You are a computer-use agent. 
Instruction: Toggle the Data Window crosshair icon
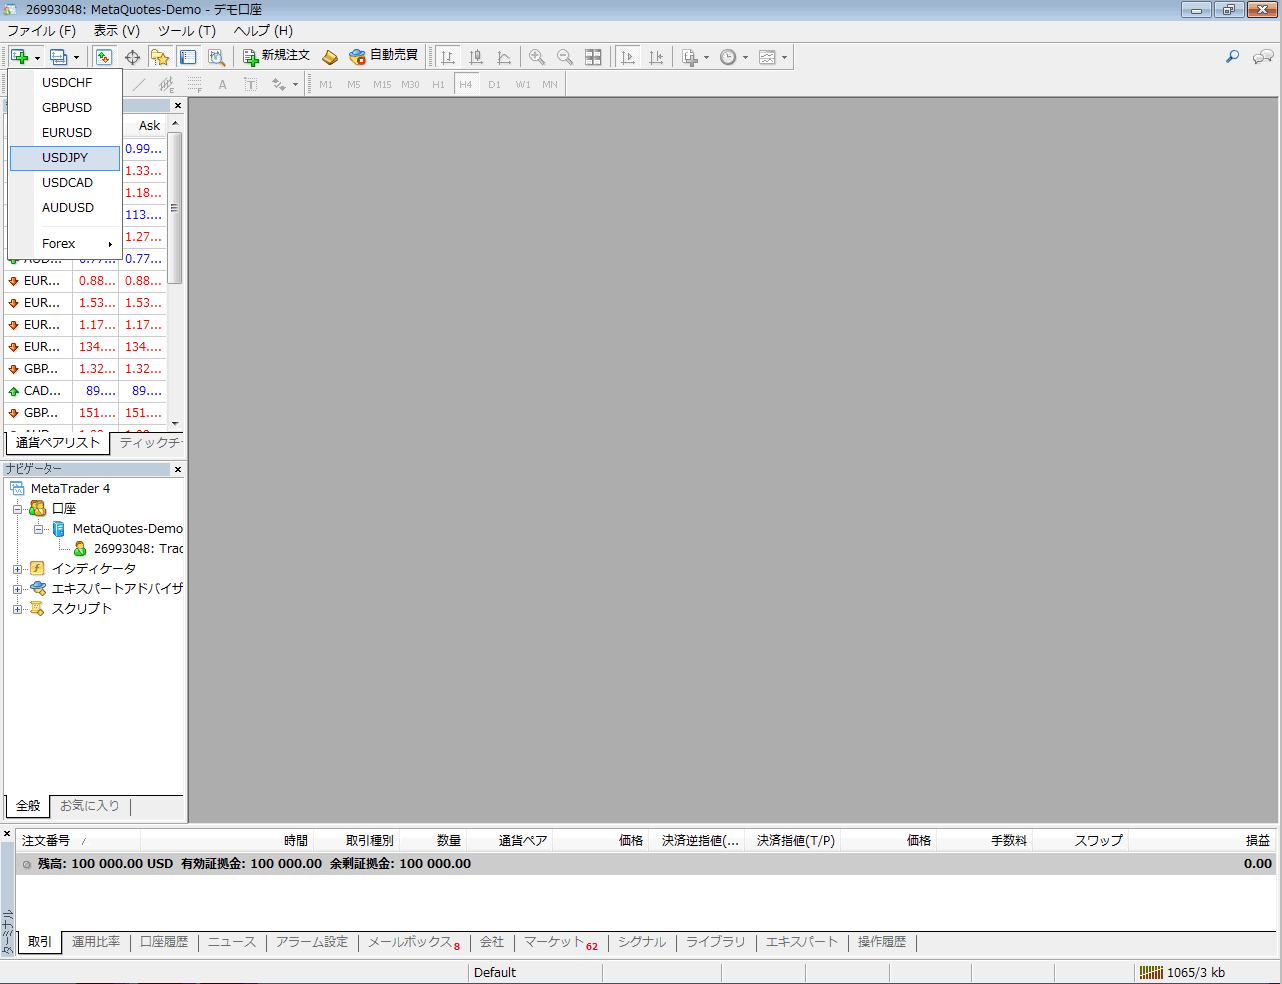132,57
